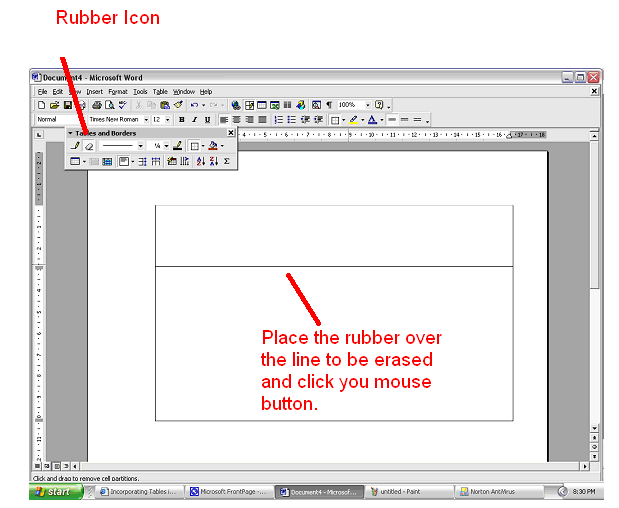
Task: Select the Format Painter brush
Action: 178,105
